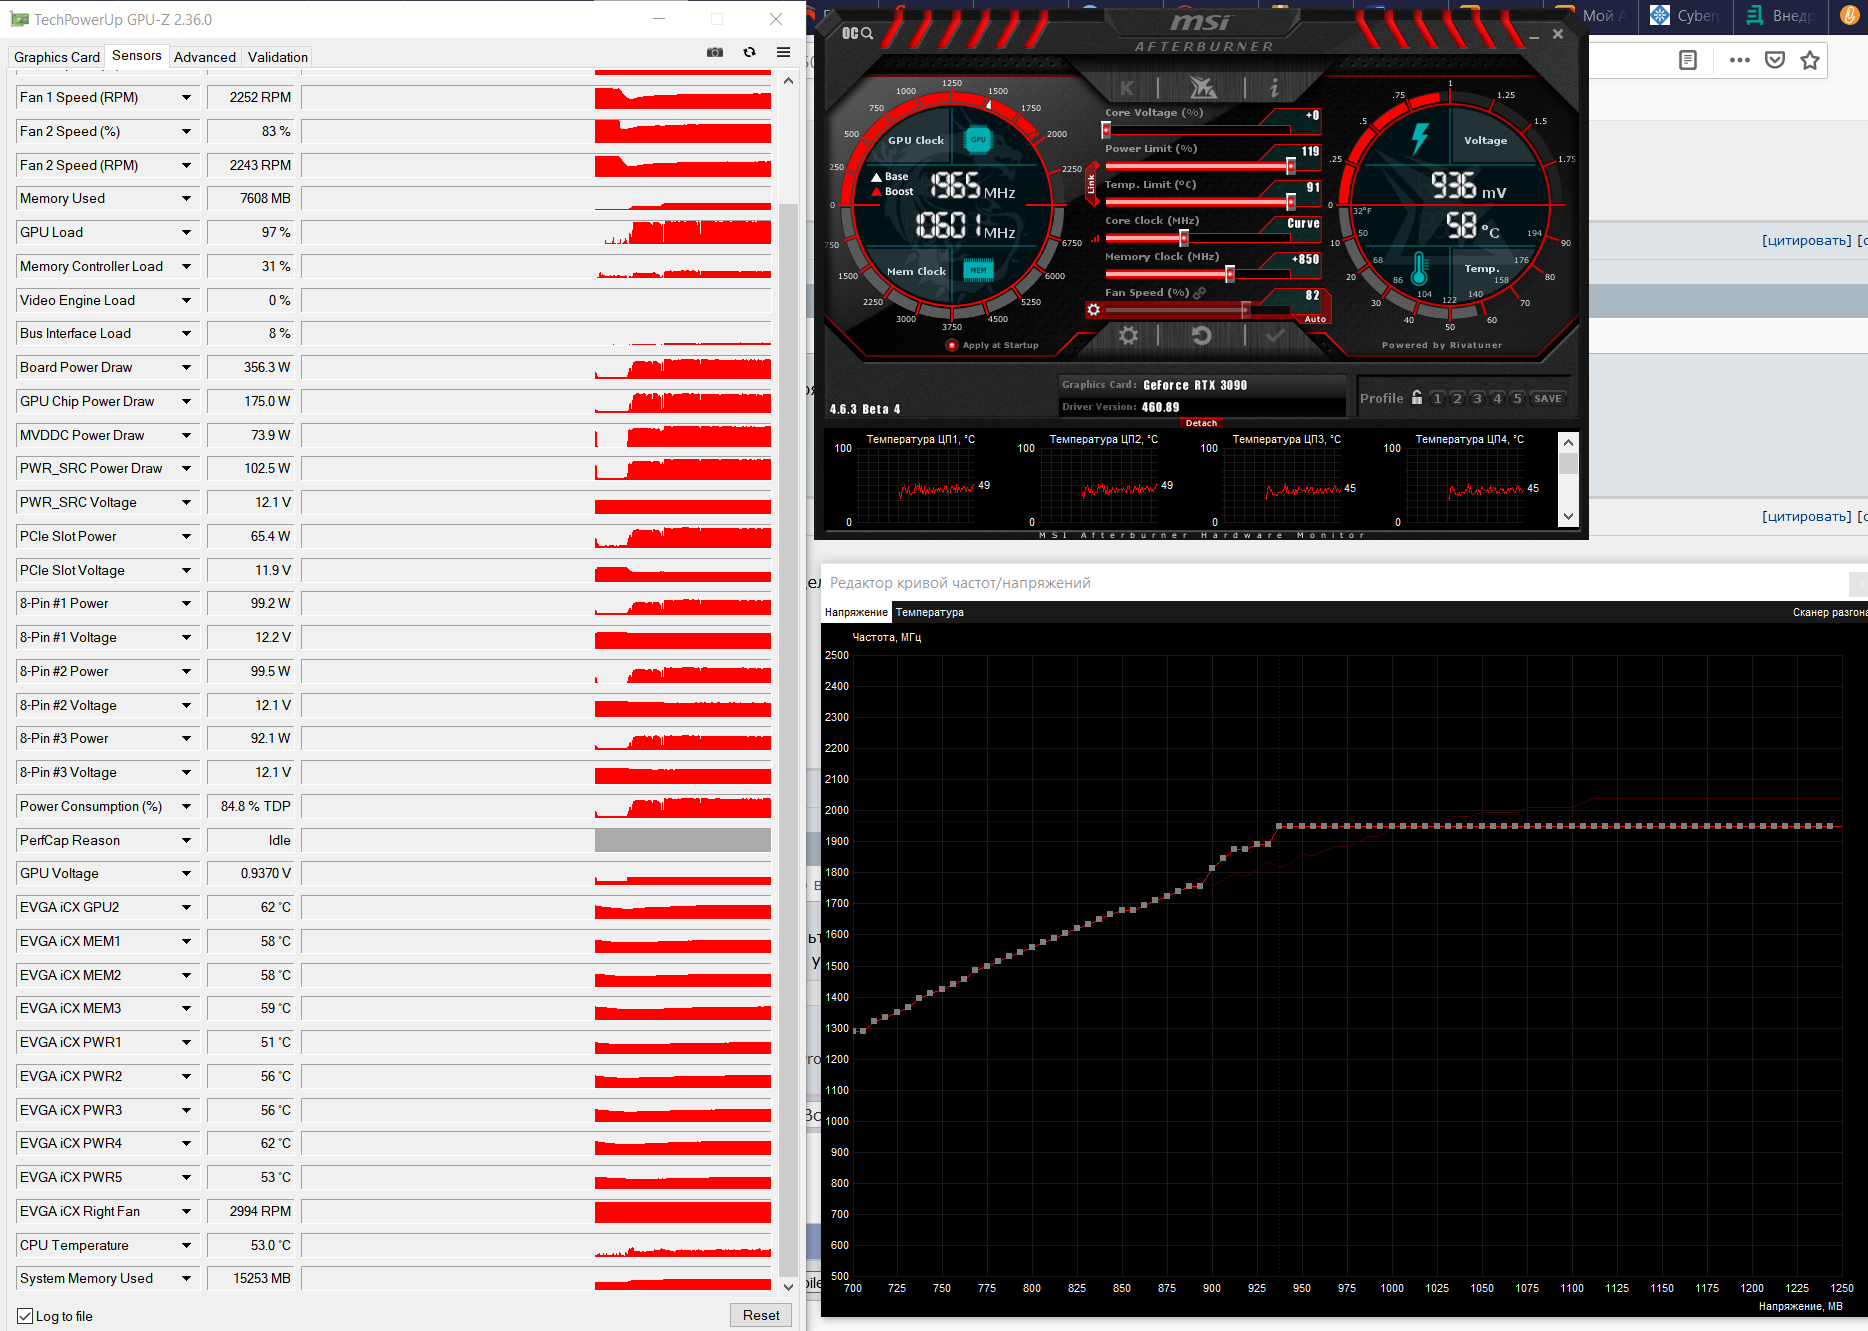Click the GPU chip icon in Afterburner

[978, 140]
